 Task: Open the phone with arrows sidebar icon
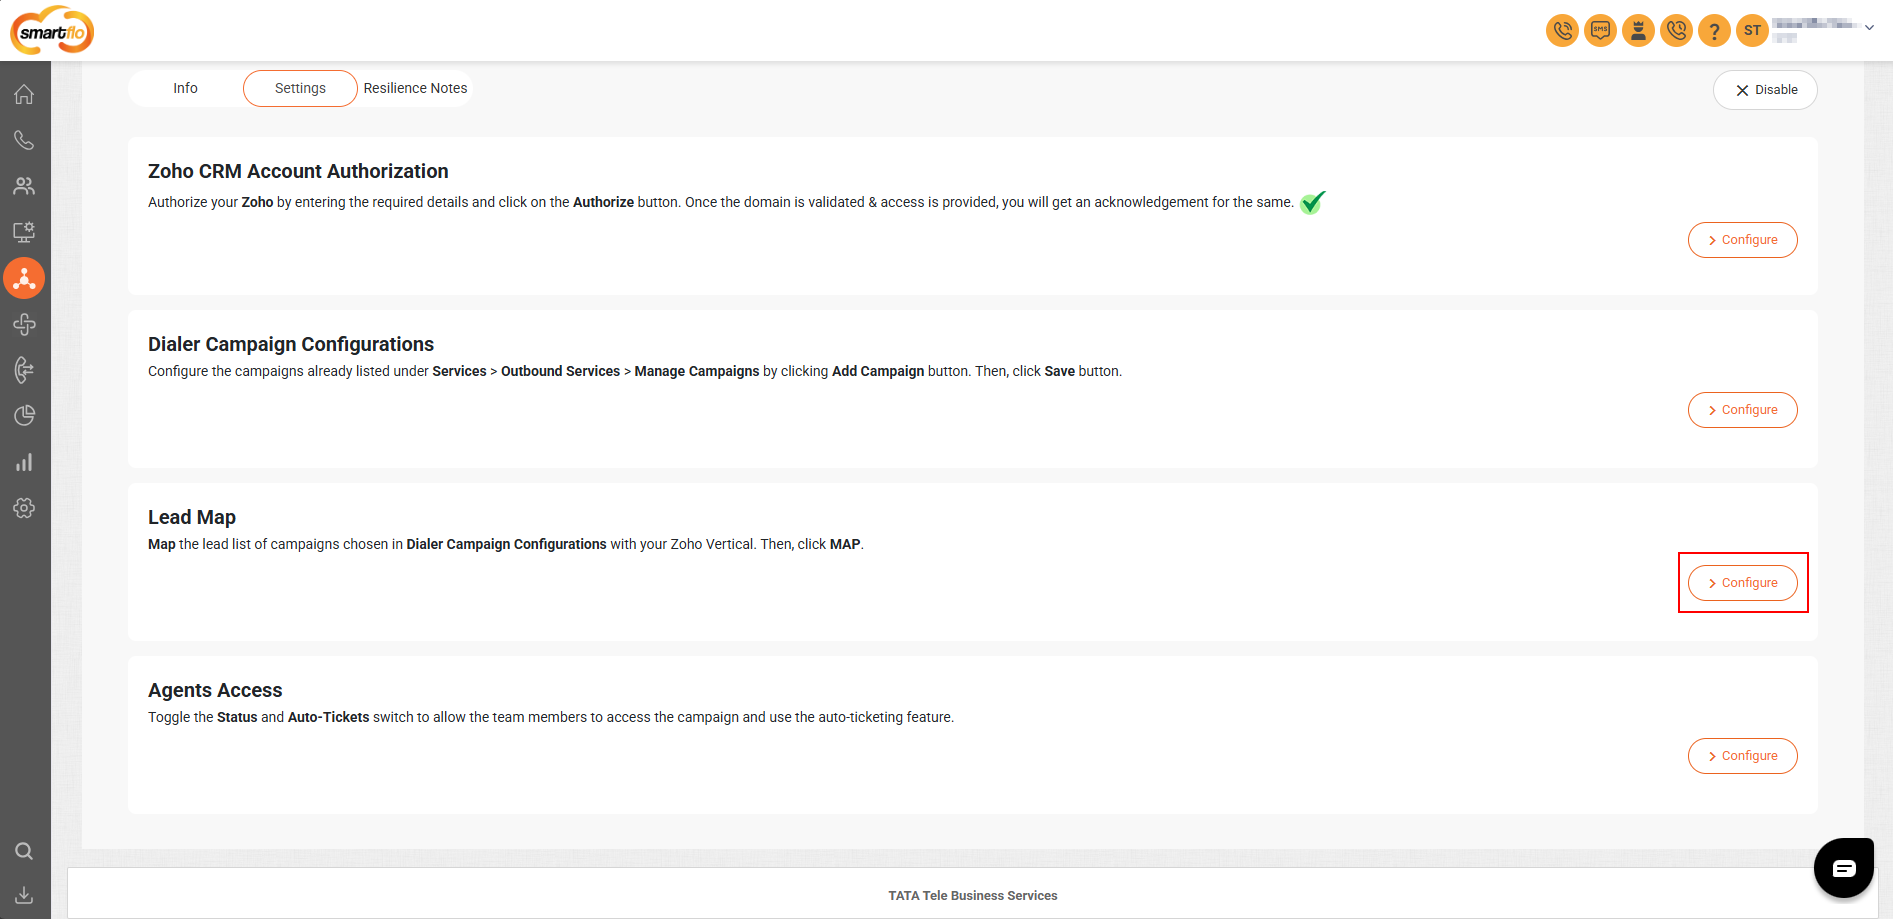click(x=24, y=370)
